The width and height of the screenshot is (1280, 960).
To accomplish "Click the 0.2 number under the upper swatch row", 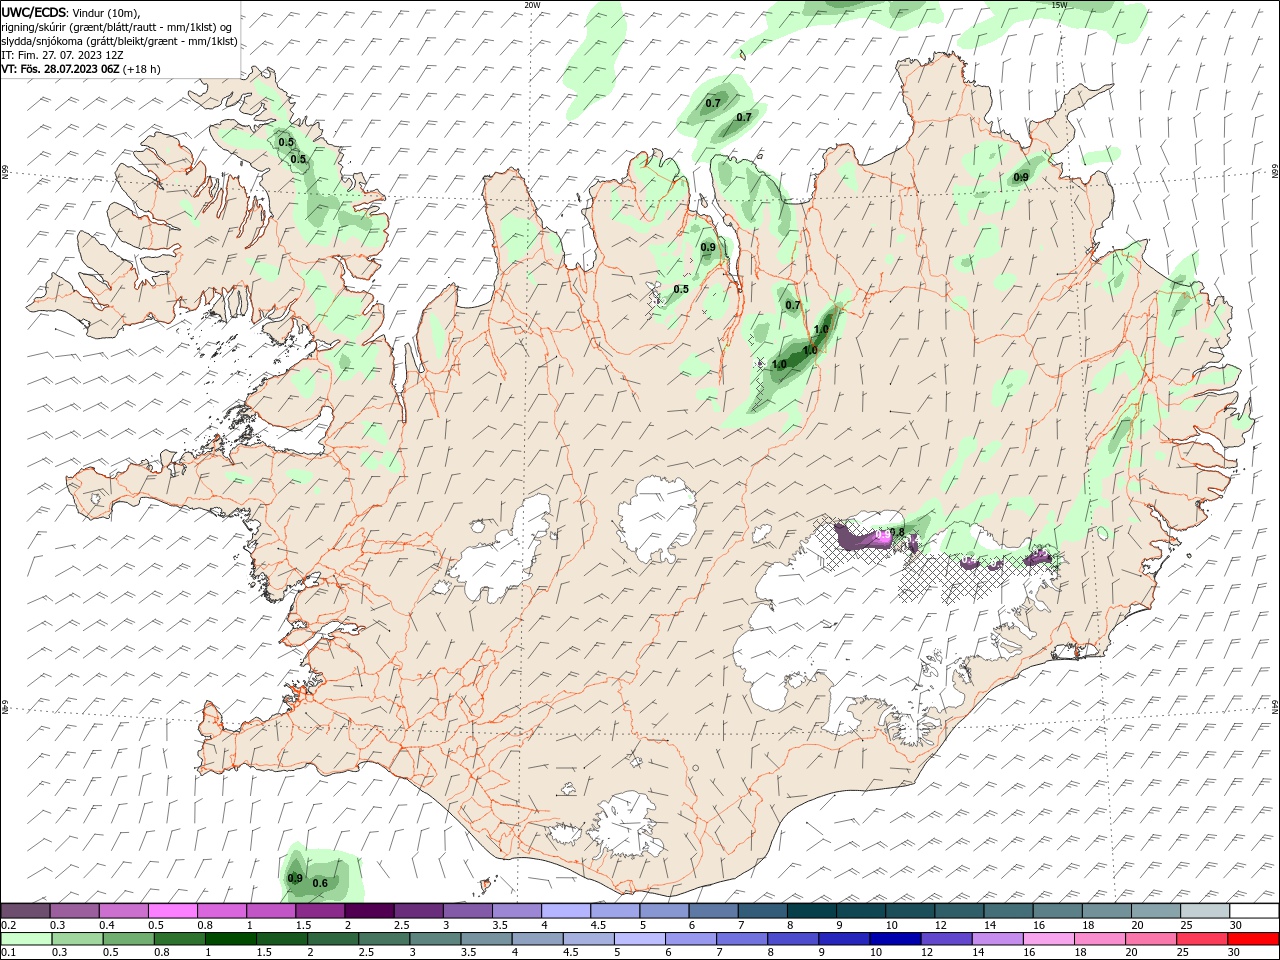I will [8, 925].
